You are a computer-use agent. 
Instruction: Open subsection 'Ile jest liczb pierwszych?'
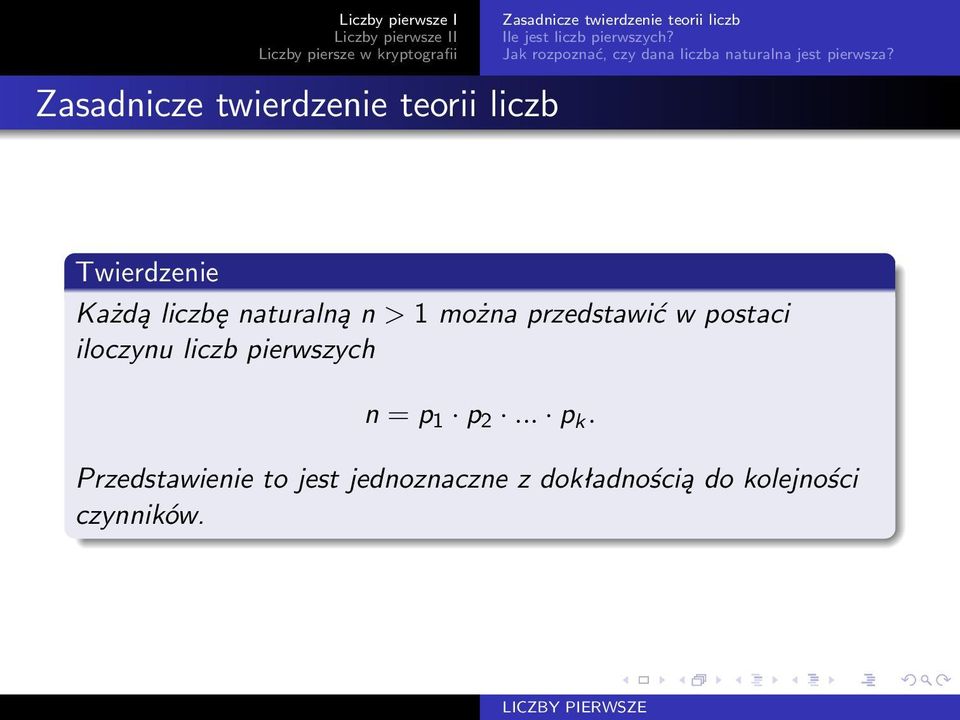tap(588, 37)
